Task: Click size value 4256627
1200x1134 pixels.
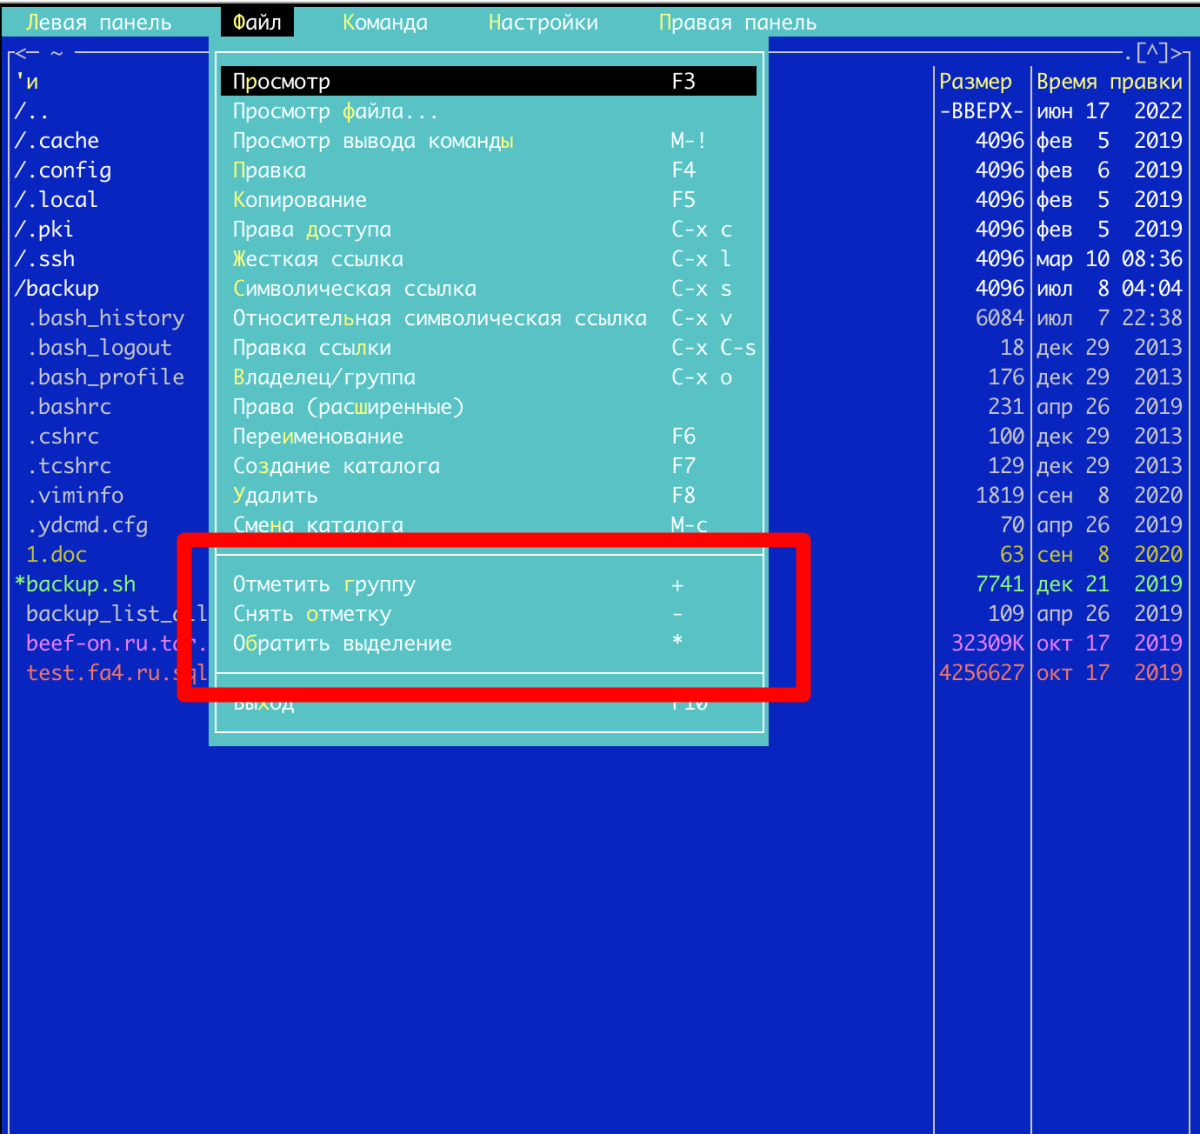Action: (982, 673)
